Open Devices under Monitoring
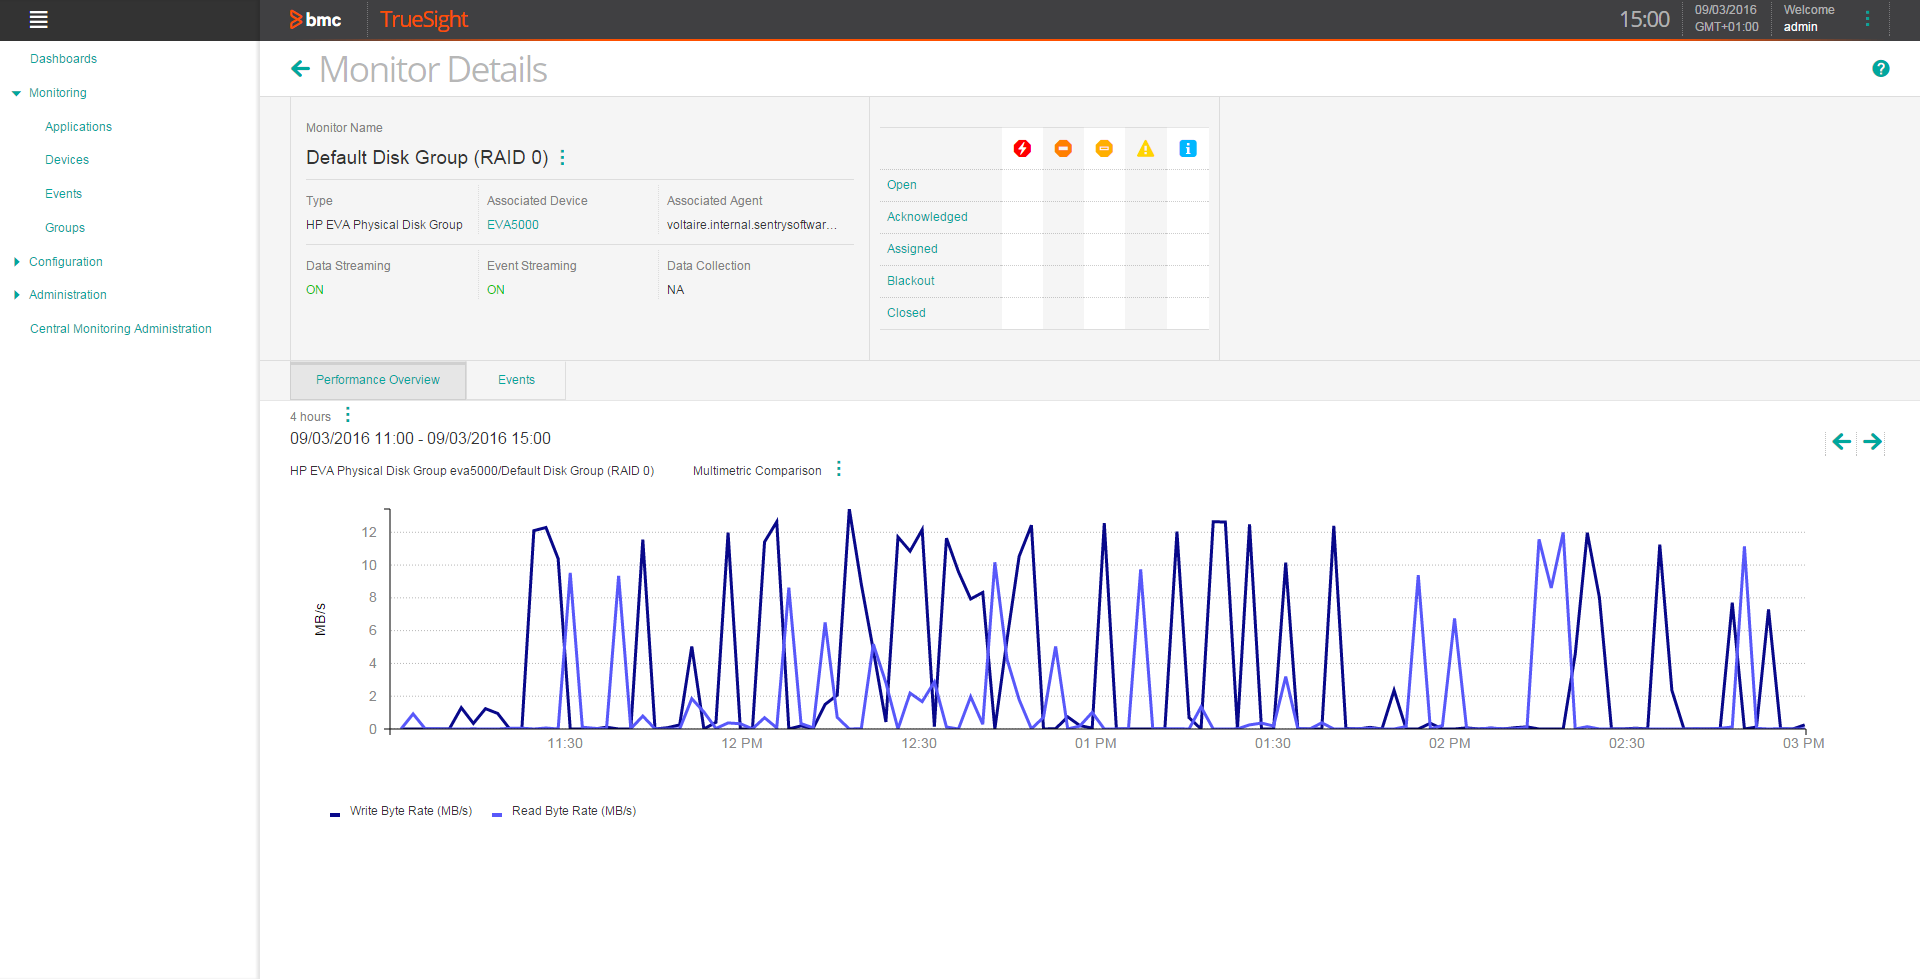Viewport: 1920px width, 979px height. point(67,160)
